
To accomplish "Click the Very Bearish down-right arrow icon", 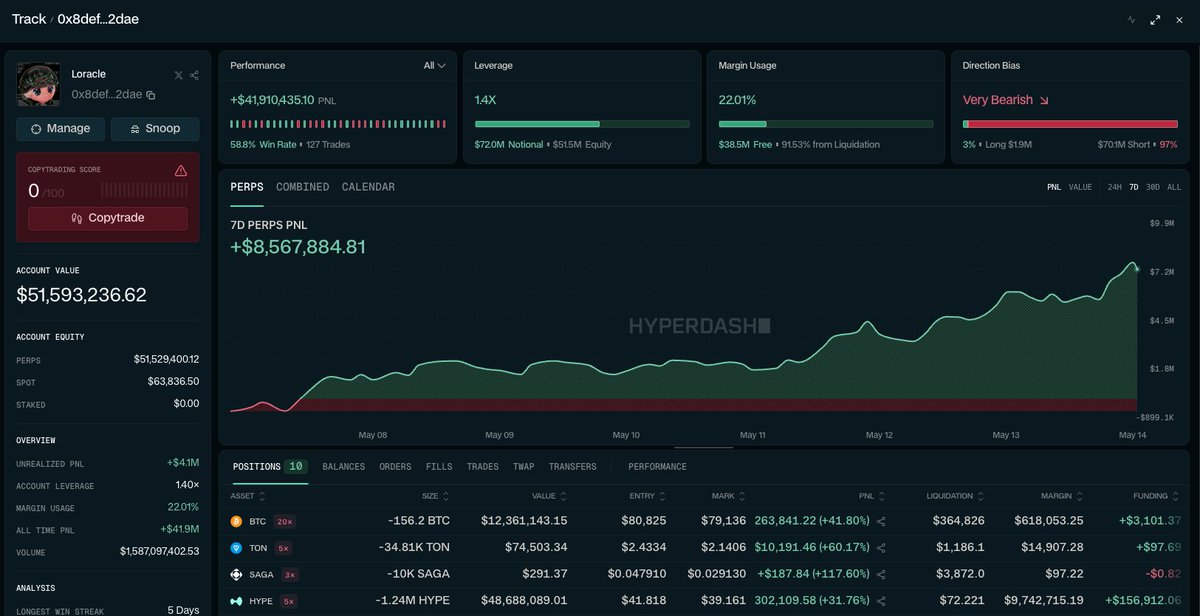I will click(x=1045, y=100).
